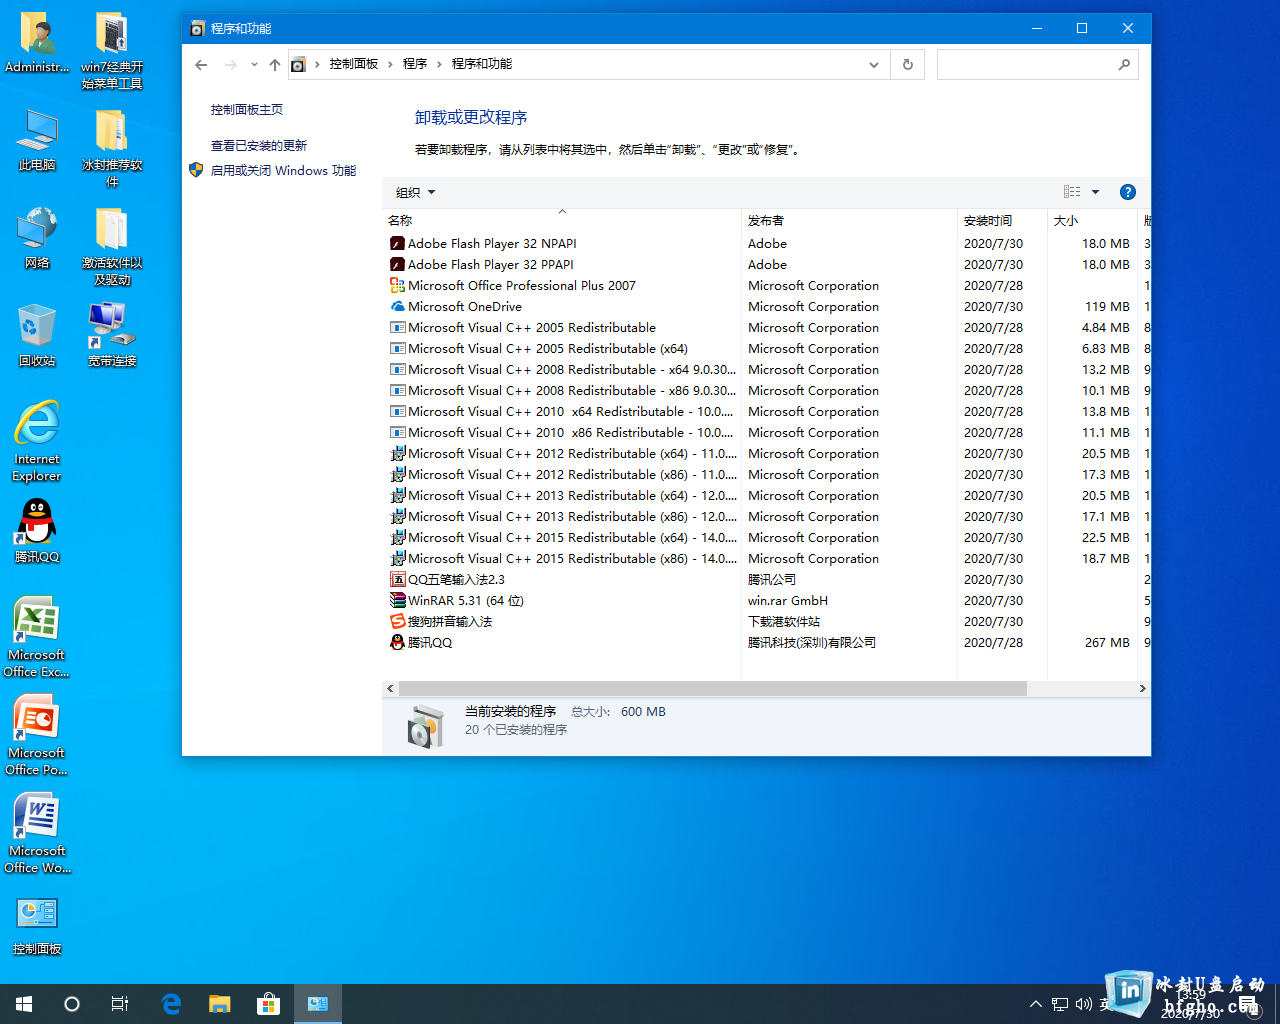
Task: Click the 搜狗拼音输入法 program icon
Action: point(397,621)
